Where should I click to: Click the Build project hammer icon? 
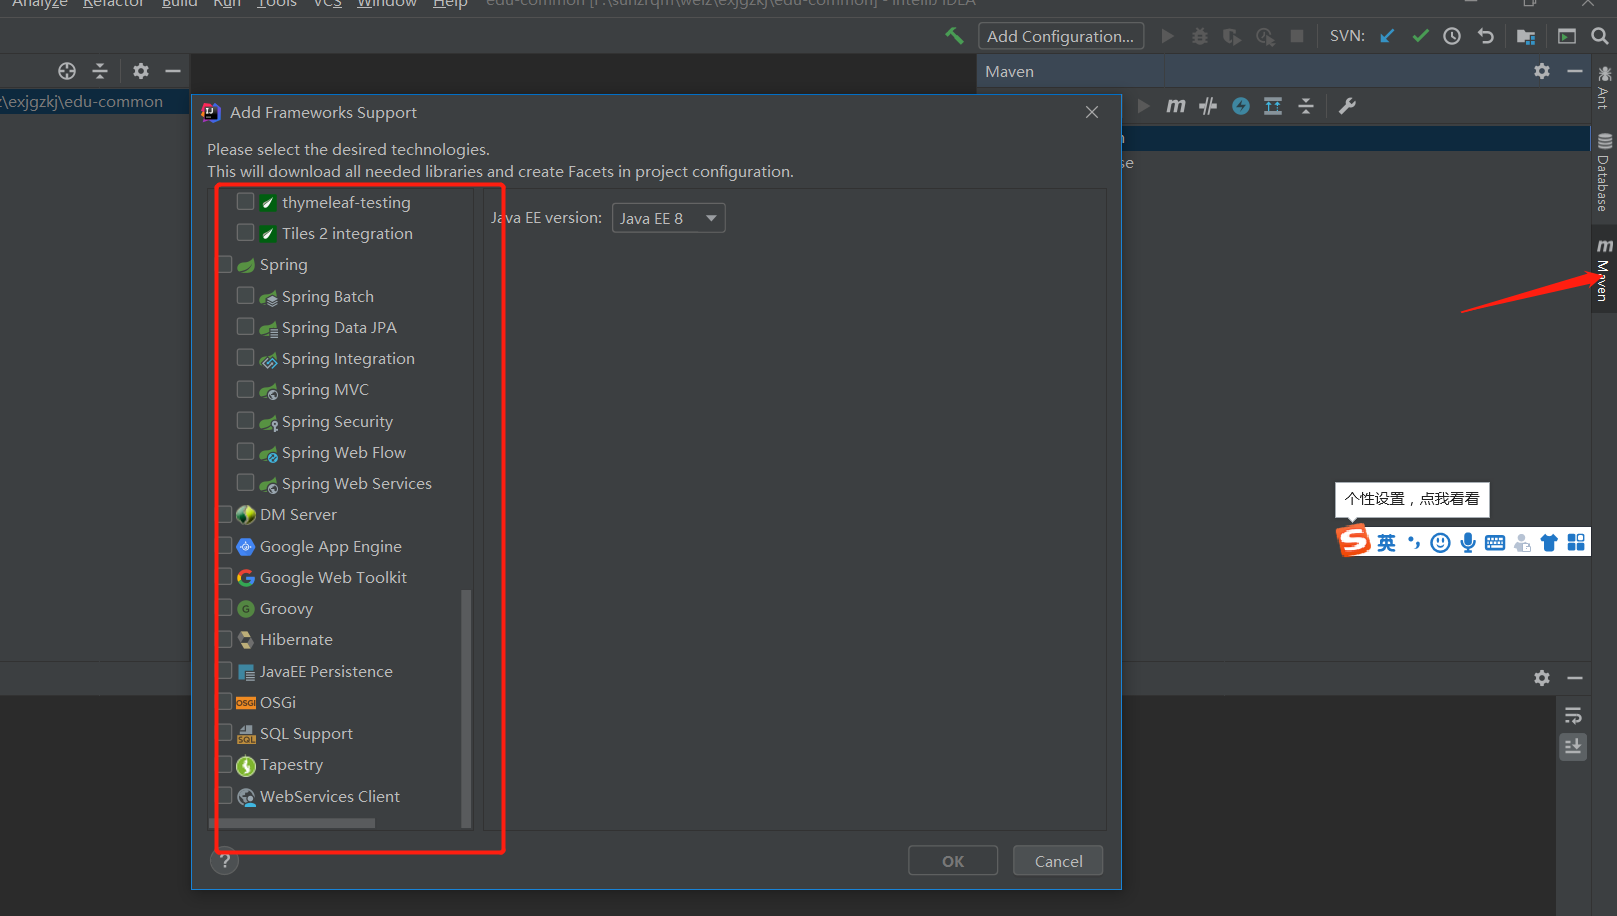[954, 36]
